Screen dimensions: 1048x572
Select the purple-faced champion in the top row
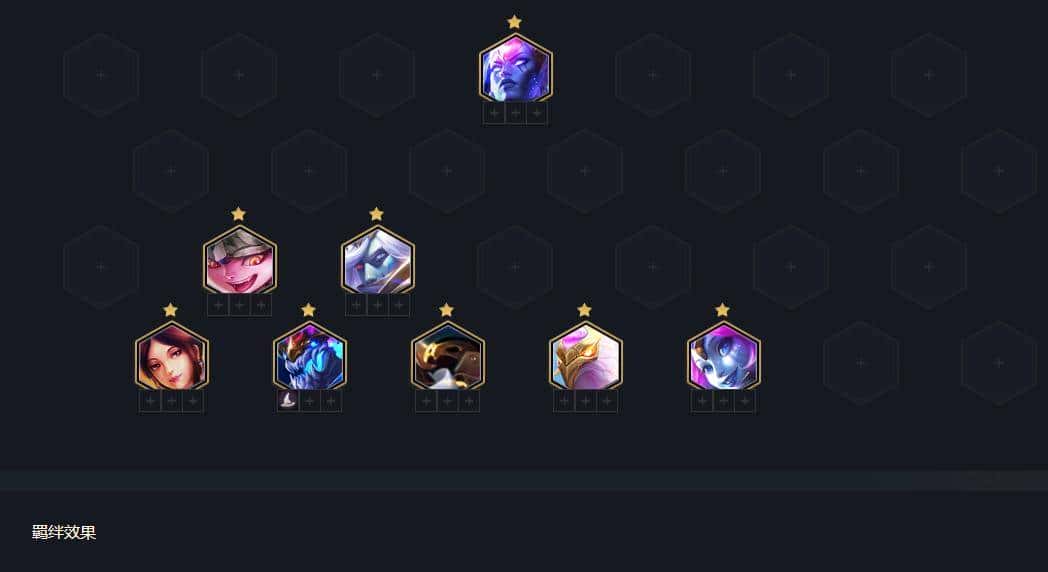(x=515, y=68)
